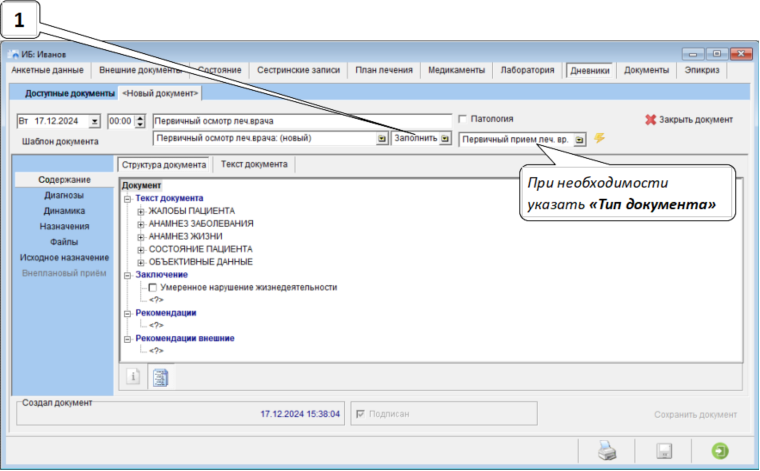Click the printer icon in bottom bar

608,450
